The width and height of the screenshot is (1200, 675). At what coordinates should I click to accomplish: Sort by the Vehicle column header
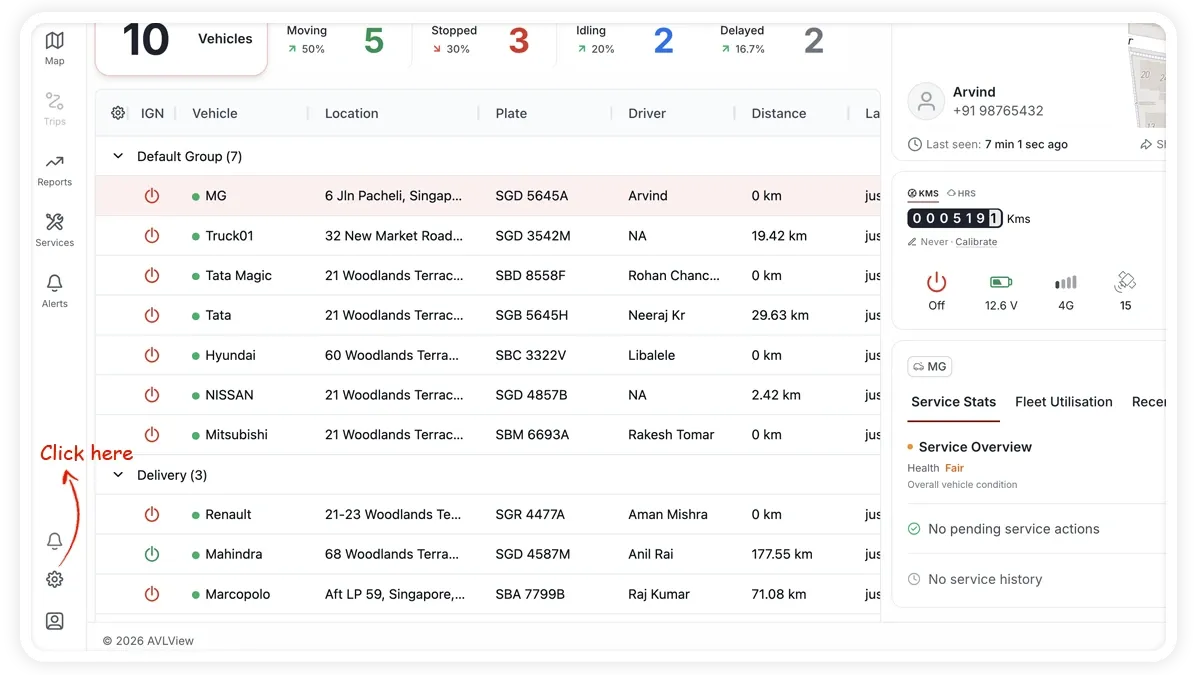(x=215, y=113)
